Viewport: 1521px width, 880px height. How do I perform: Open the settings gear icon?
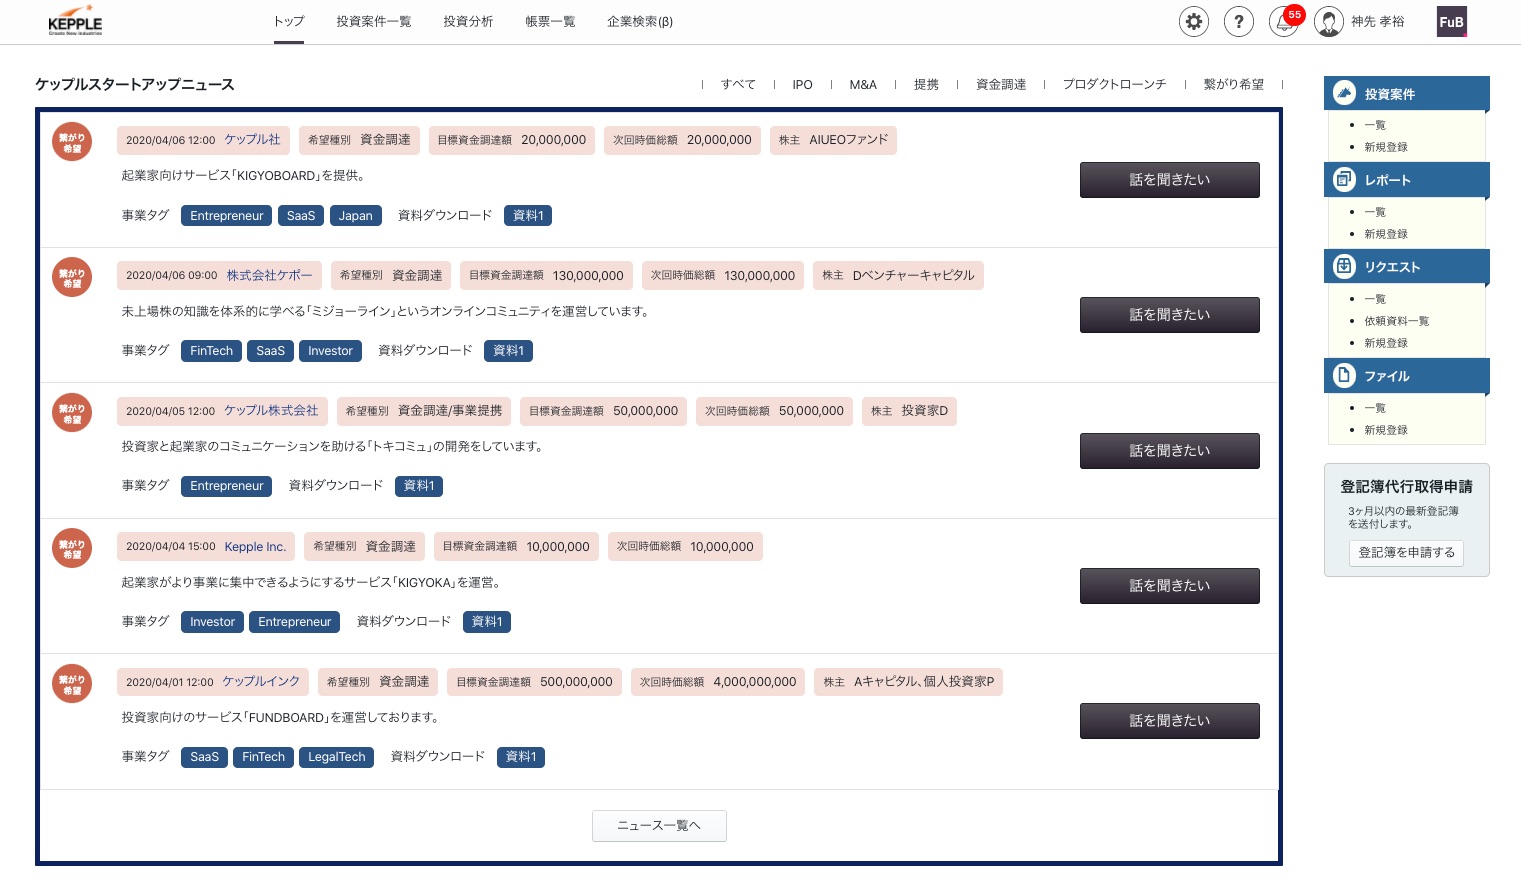pos(1193,22)
